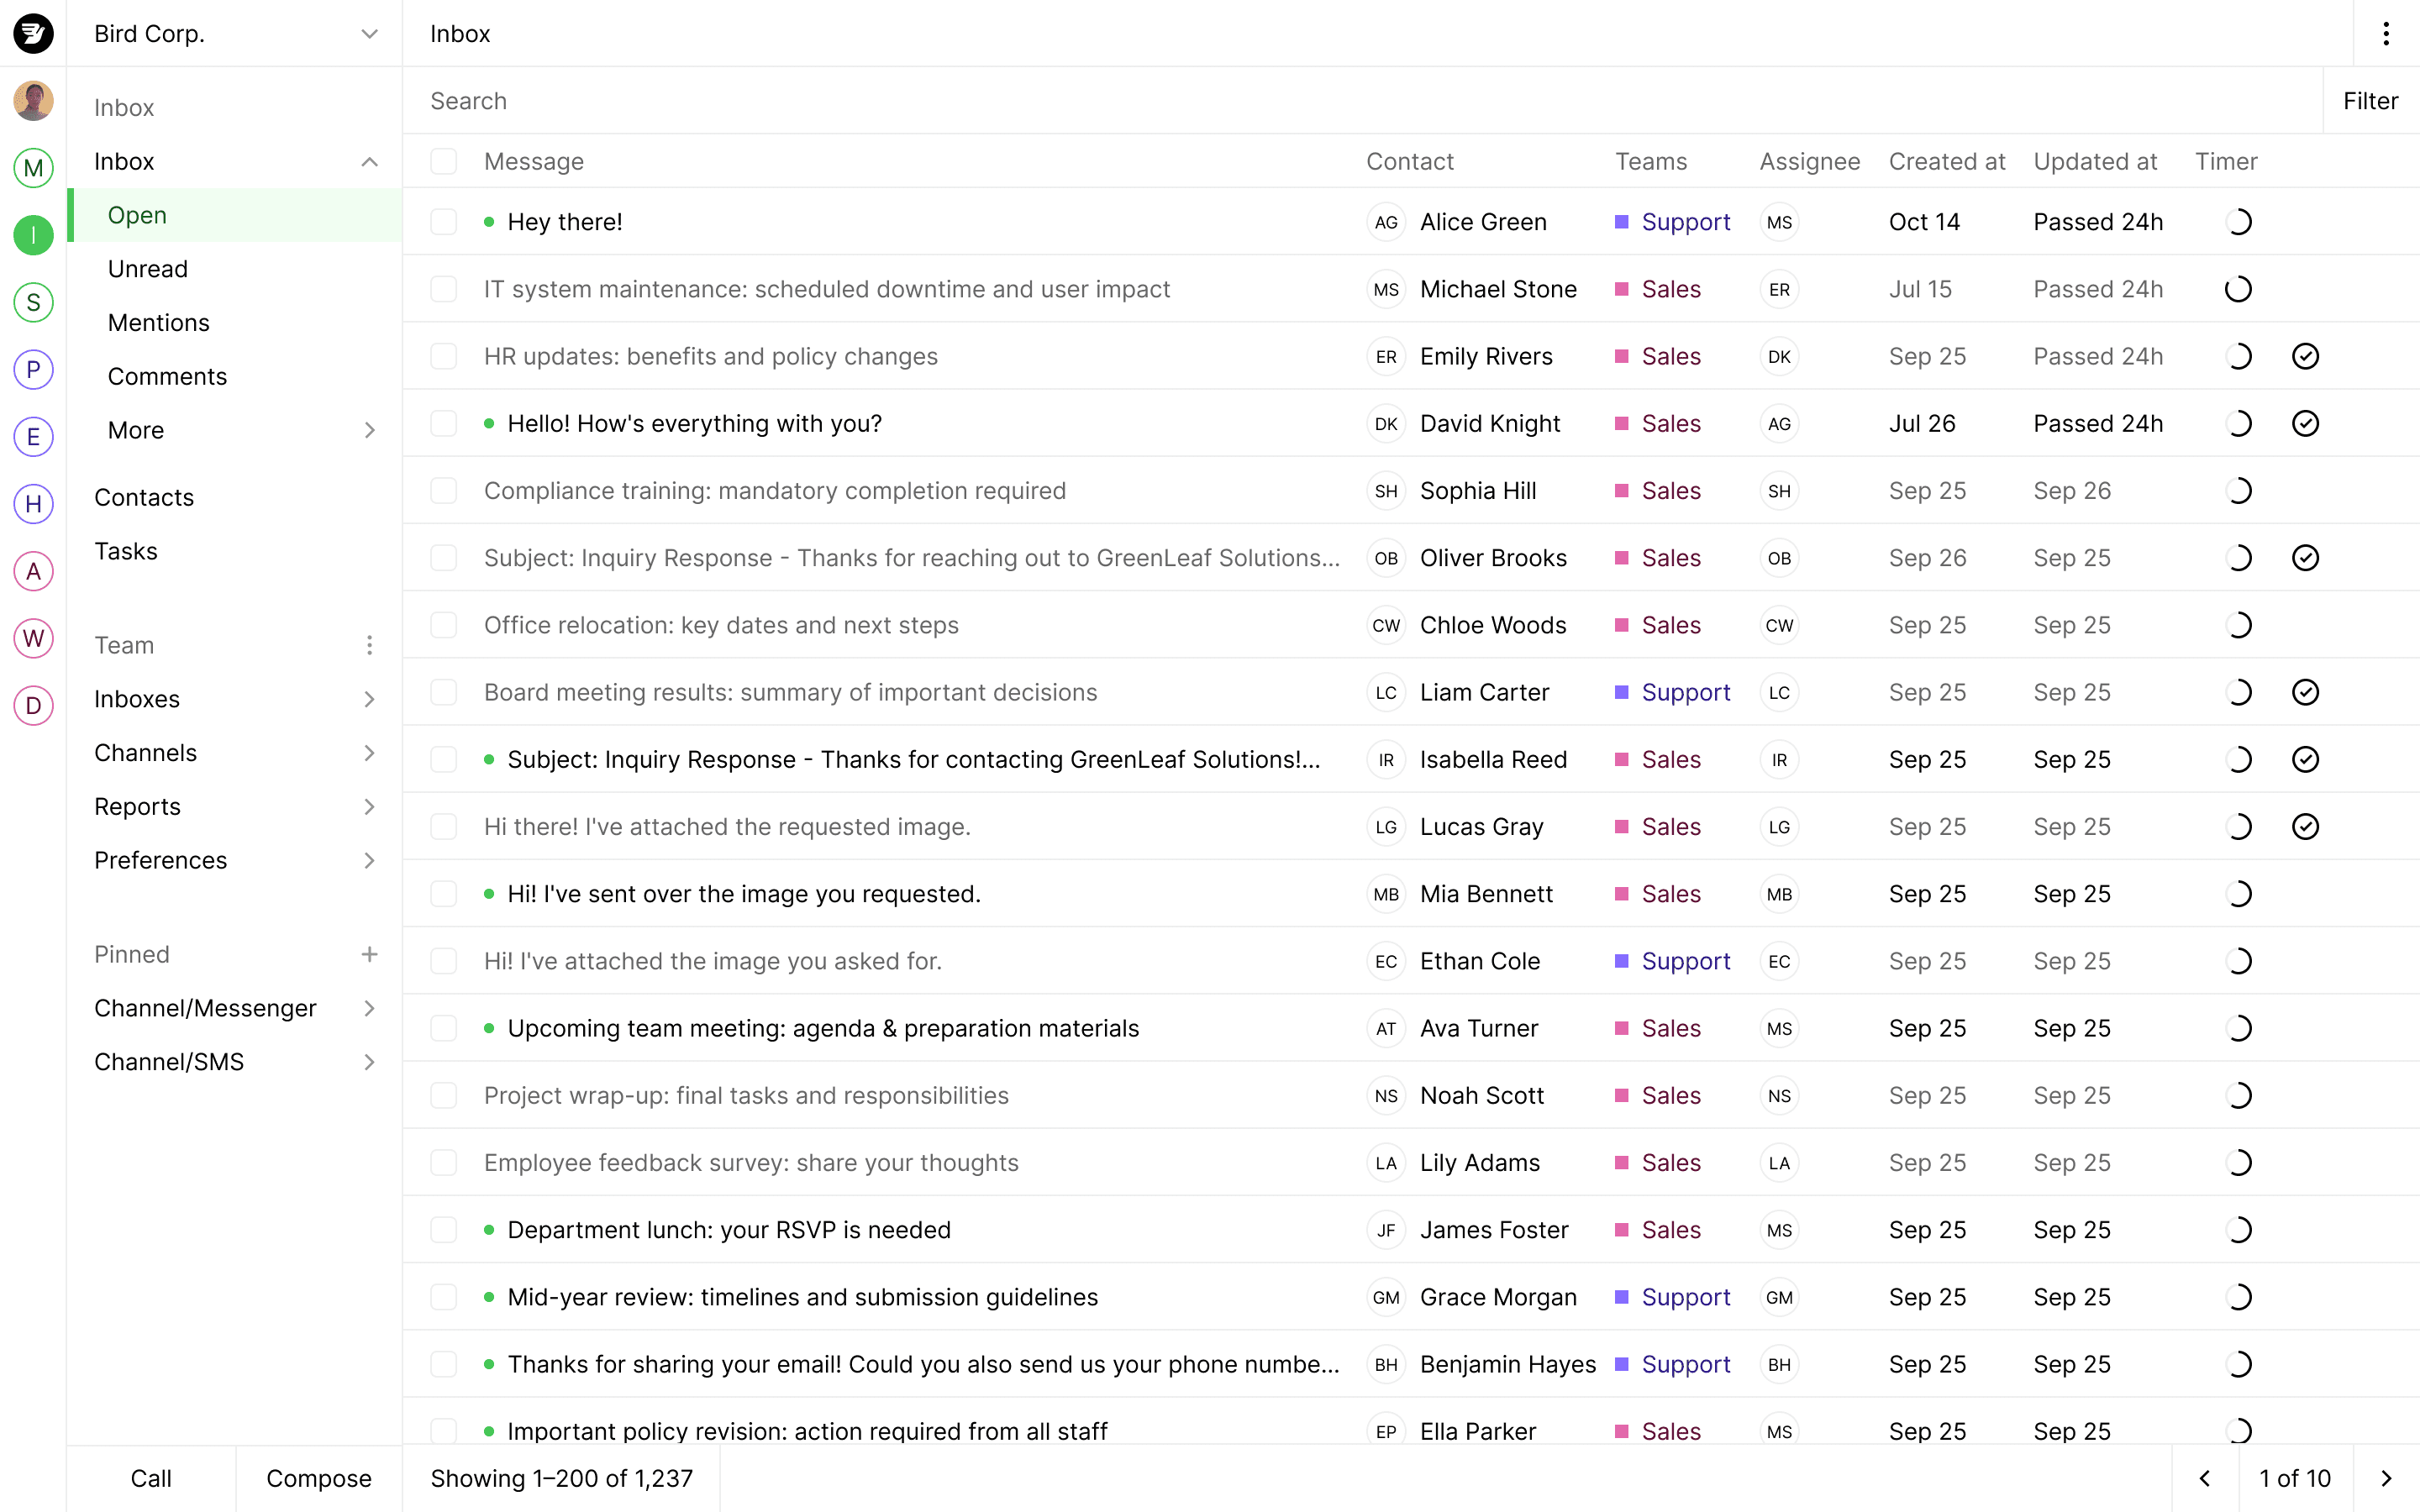Click the compose button to create message
Viewport: 2420px width, 1512px height.
pos(318,1479)
